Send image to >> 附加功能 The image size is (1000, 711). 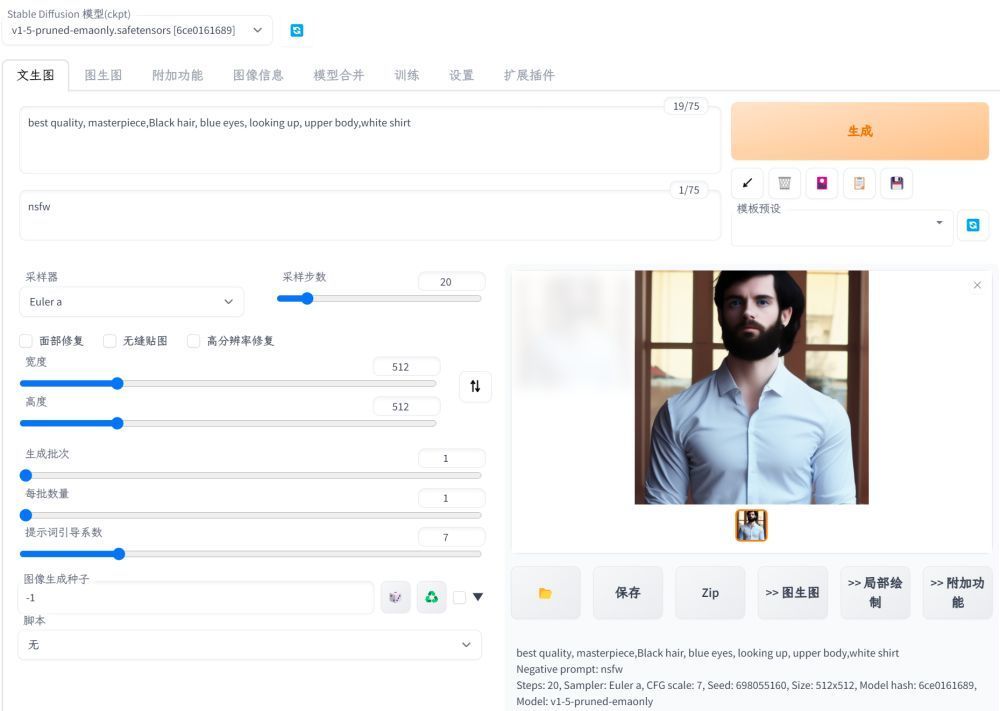pos(957,593)
